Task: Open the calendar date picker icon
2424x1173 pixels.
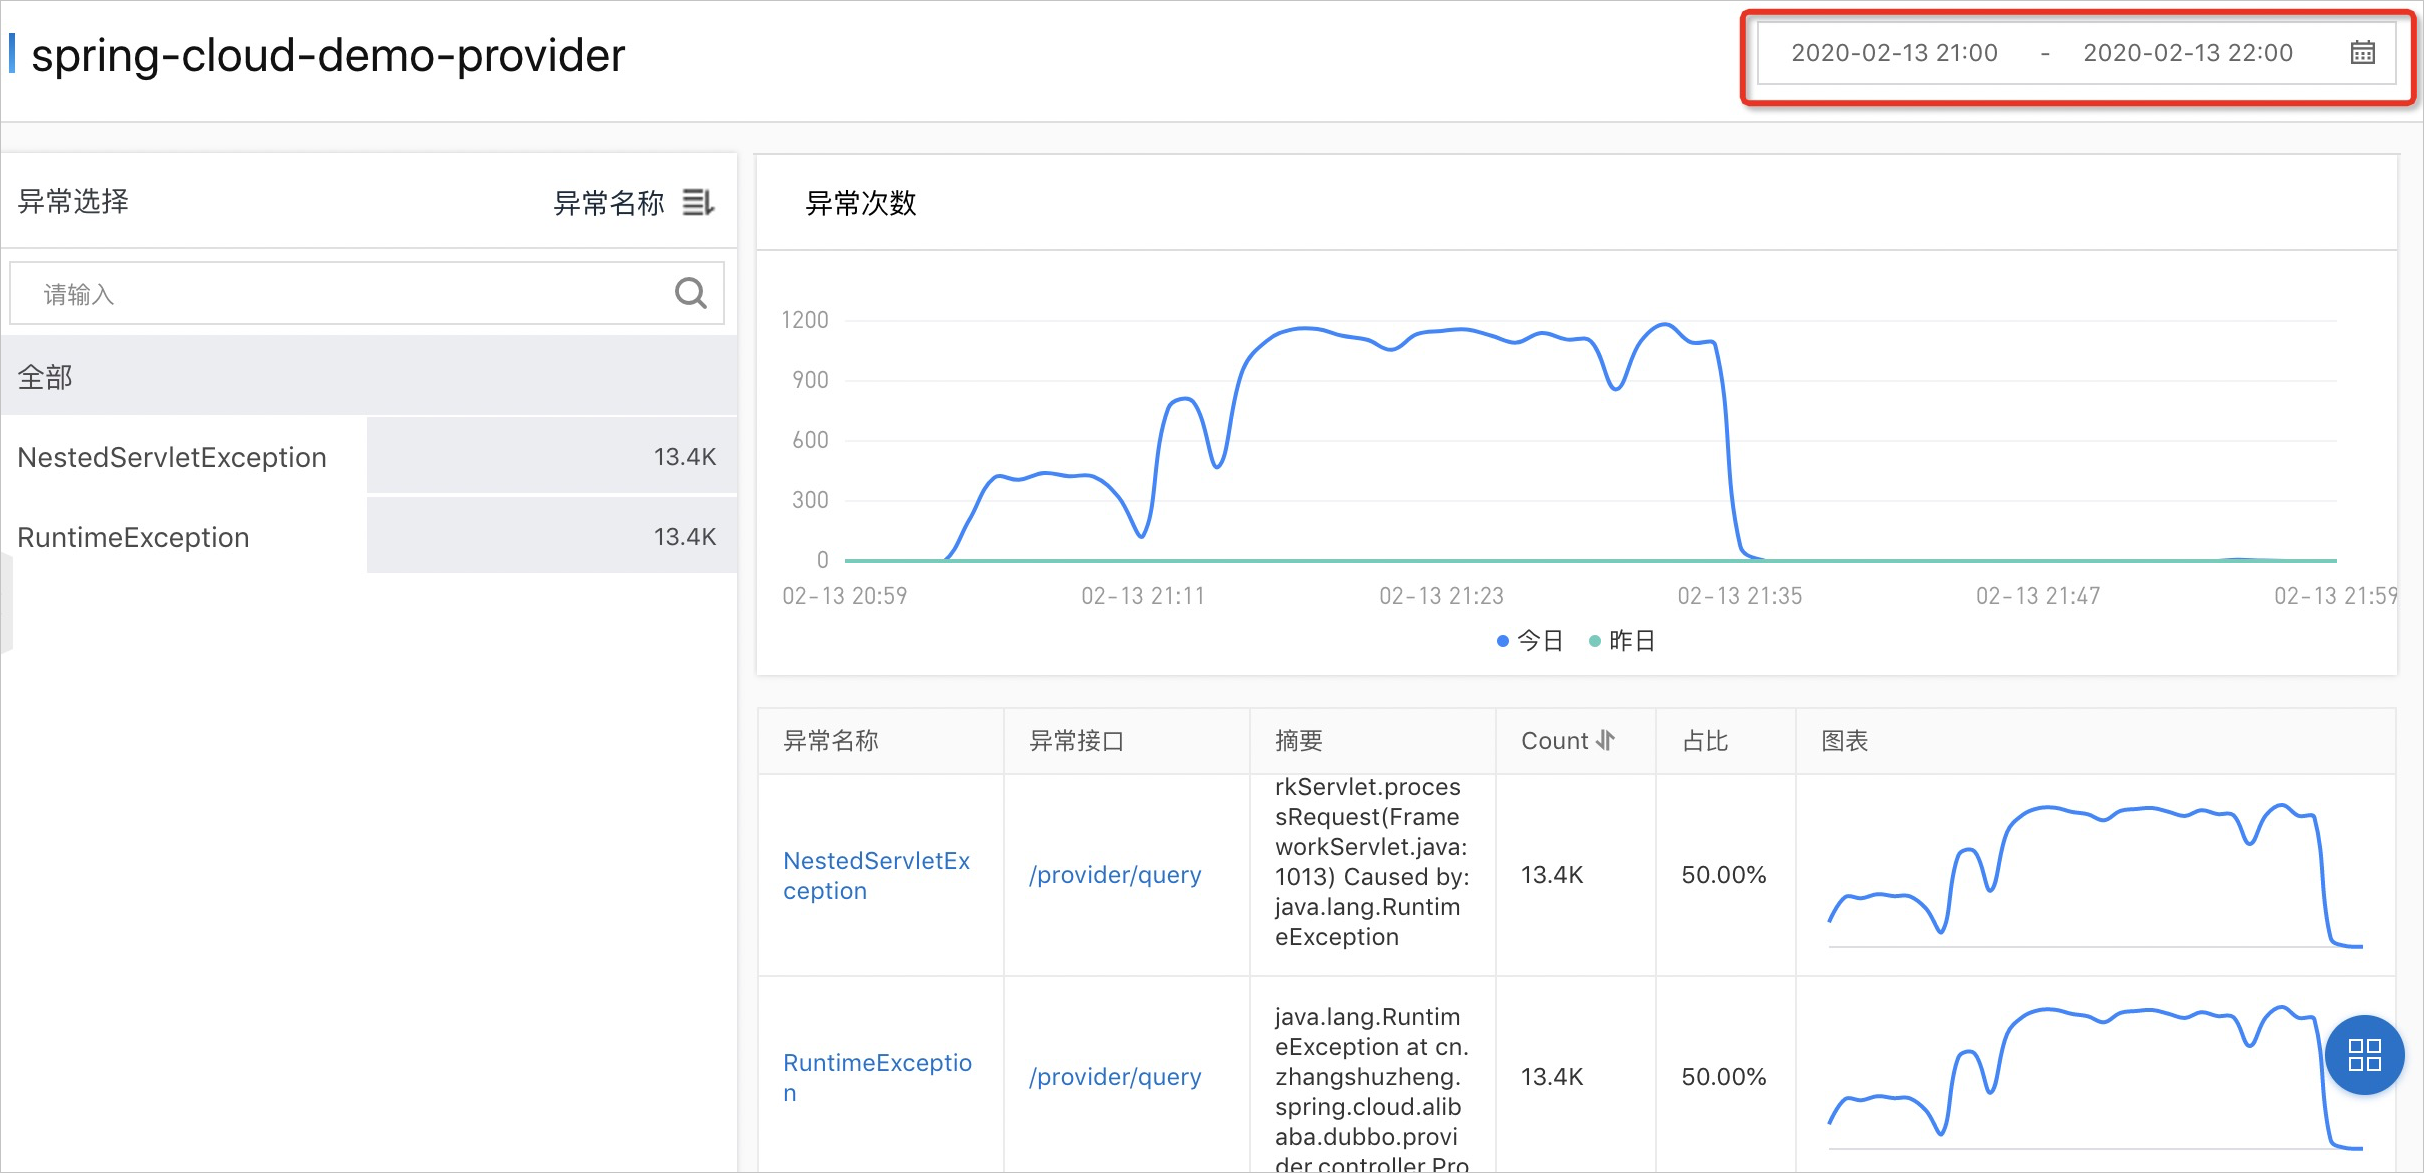Action: 2362,53
